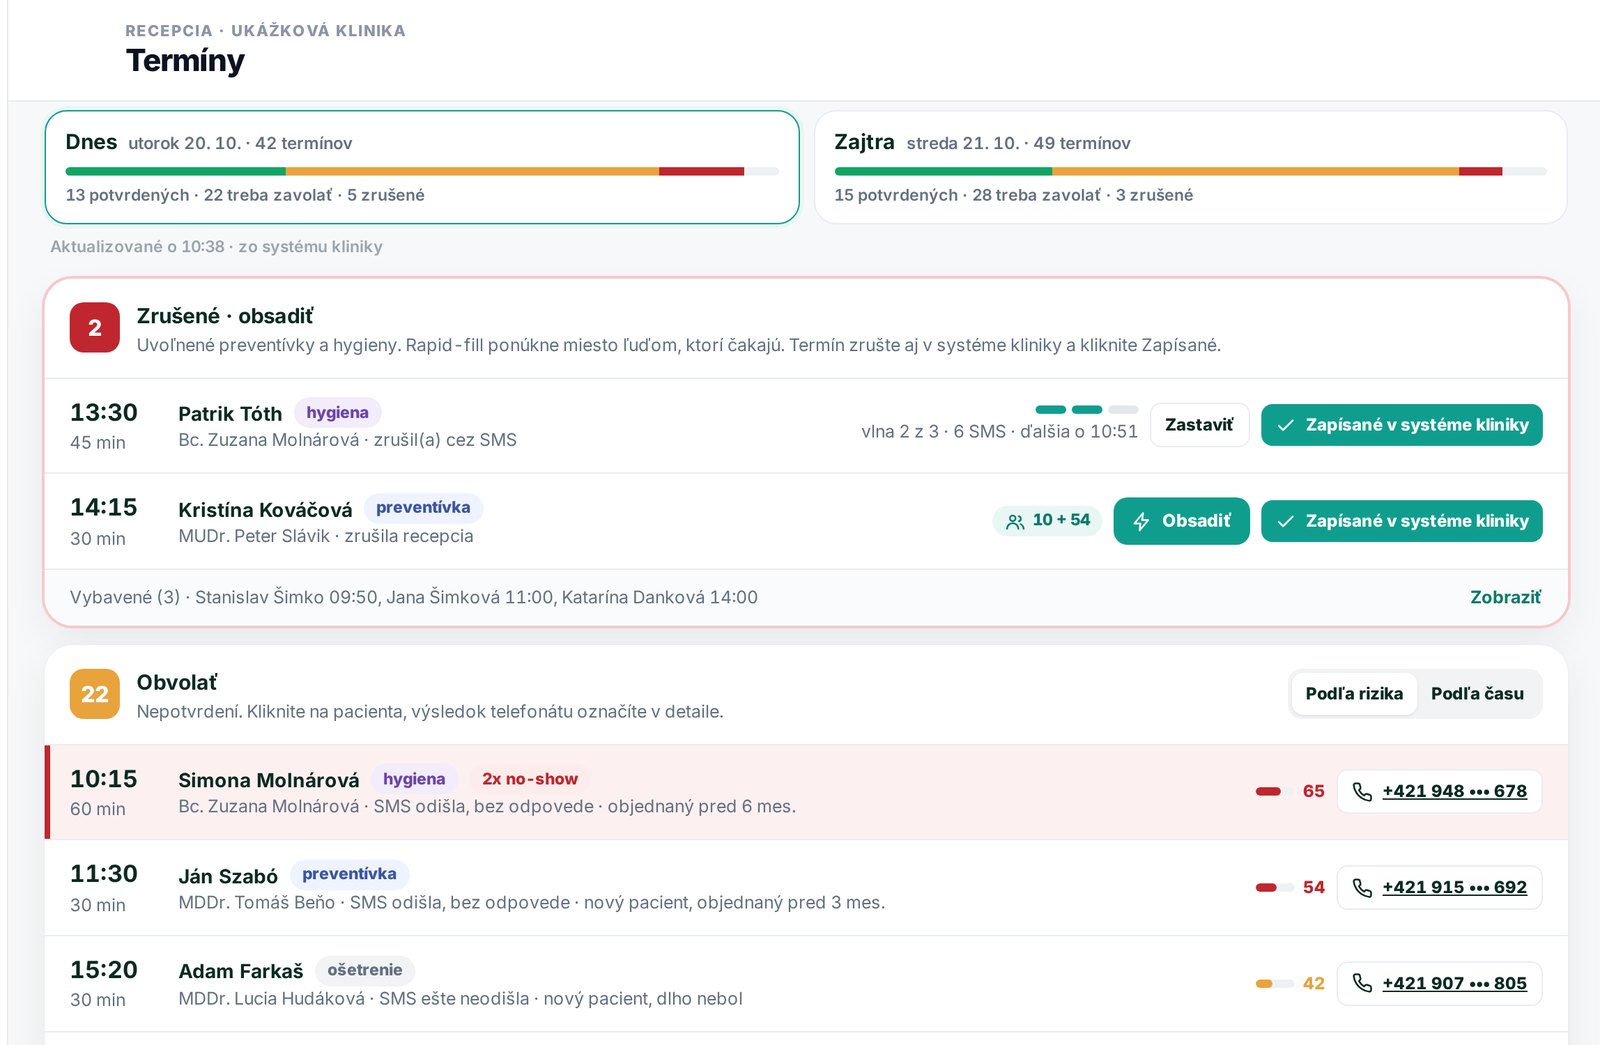Sort the Obvolať list by Podľa času

(x=1477, y=694)
